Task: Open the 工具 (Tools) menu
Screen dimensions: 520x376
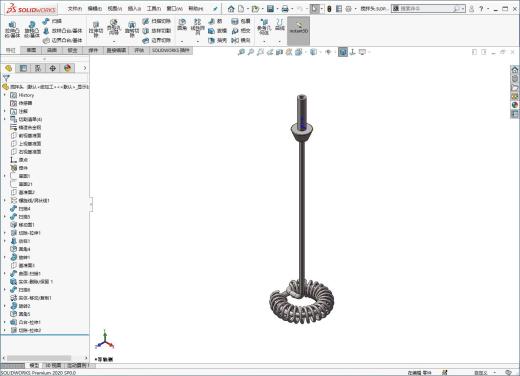Action: 154,9
